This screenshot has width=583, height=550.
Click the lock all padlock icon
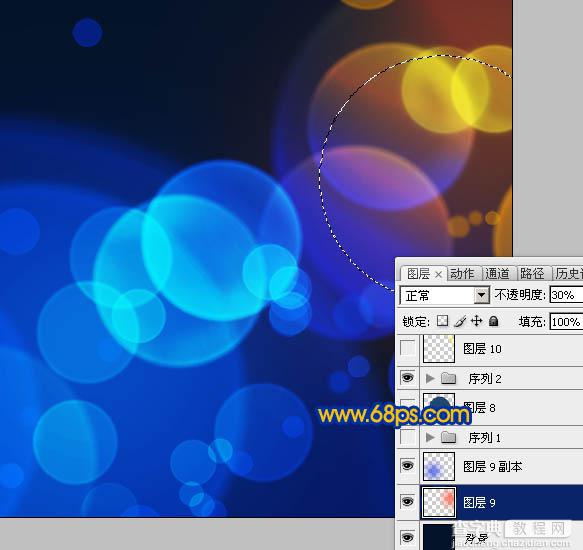pyautogui.click(x=494, y=321)
